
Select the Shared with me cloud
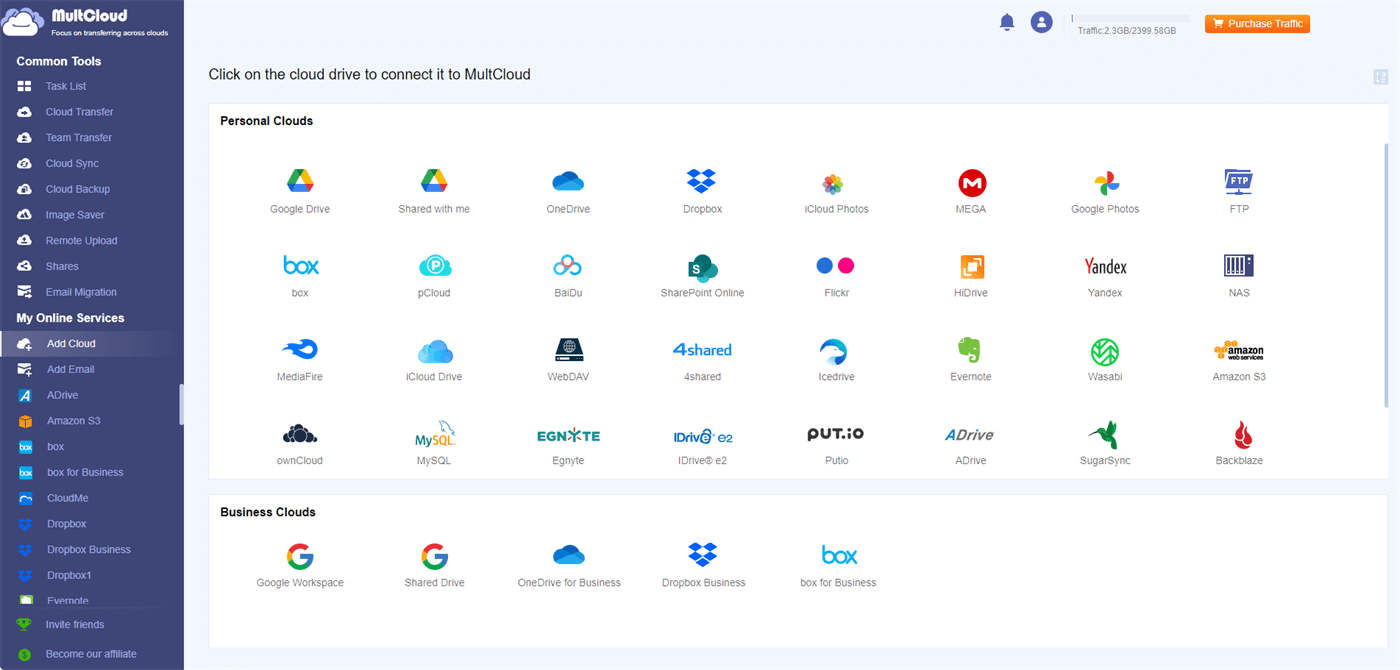(434, 191)
